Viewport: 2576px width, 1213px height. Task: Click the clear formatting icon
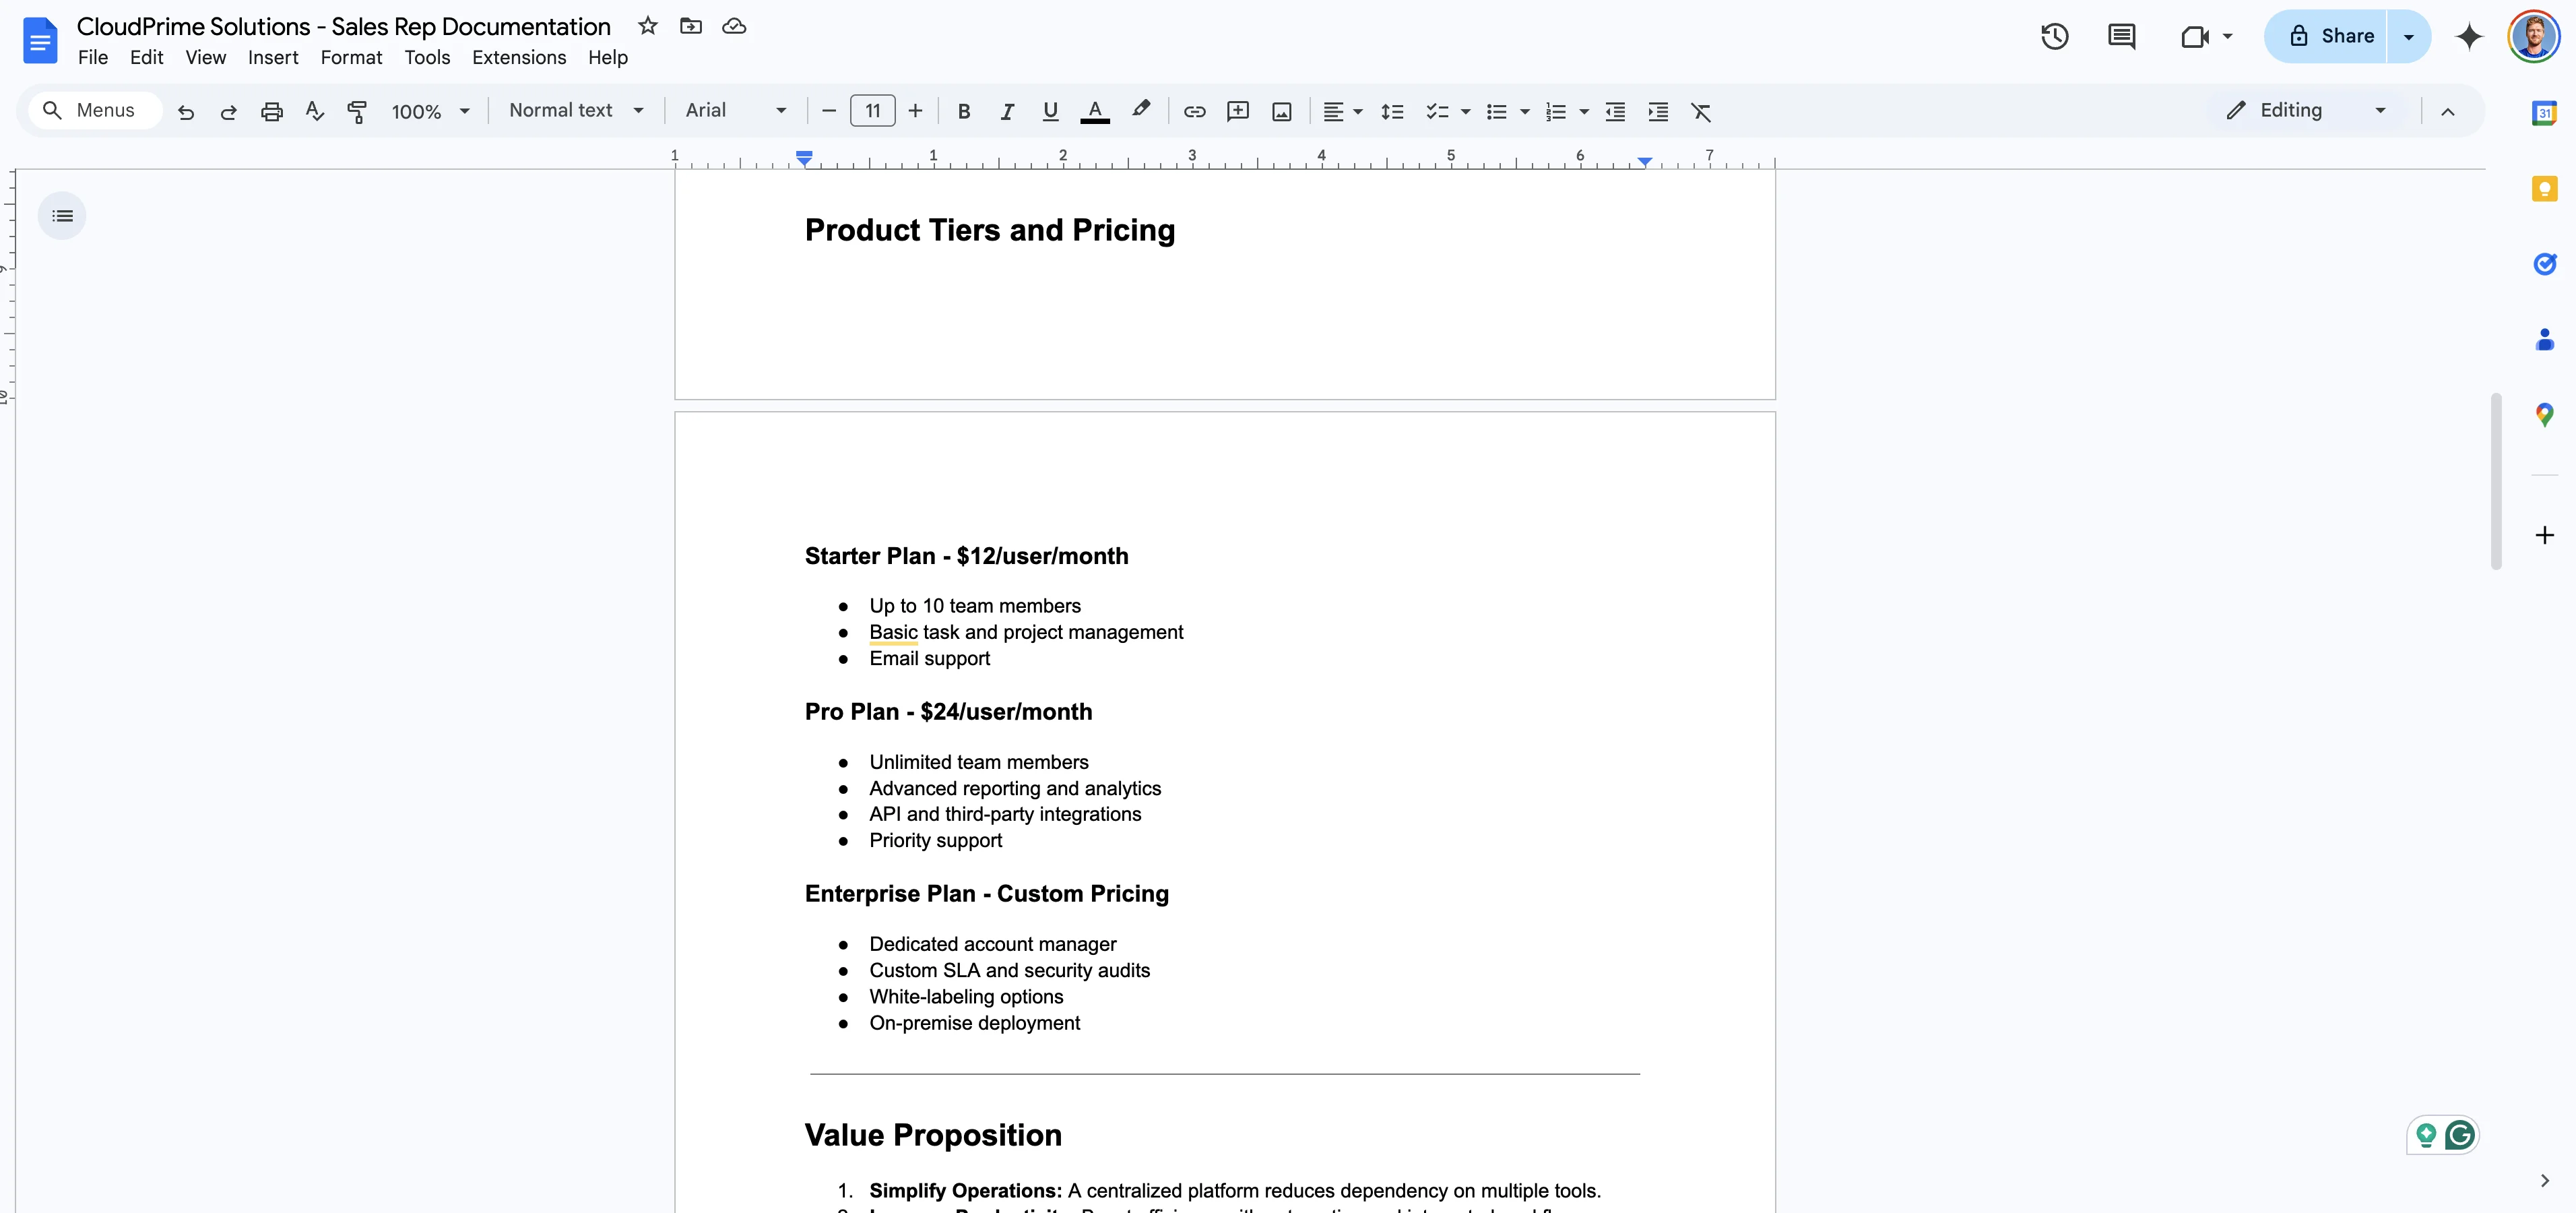click(x=1700, y=111)
